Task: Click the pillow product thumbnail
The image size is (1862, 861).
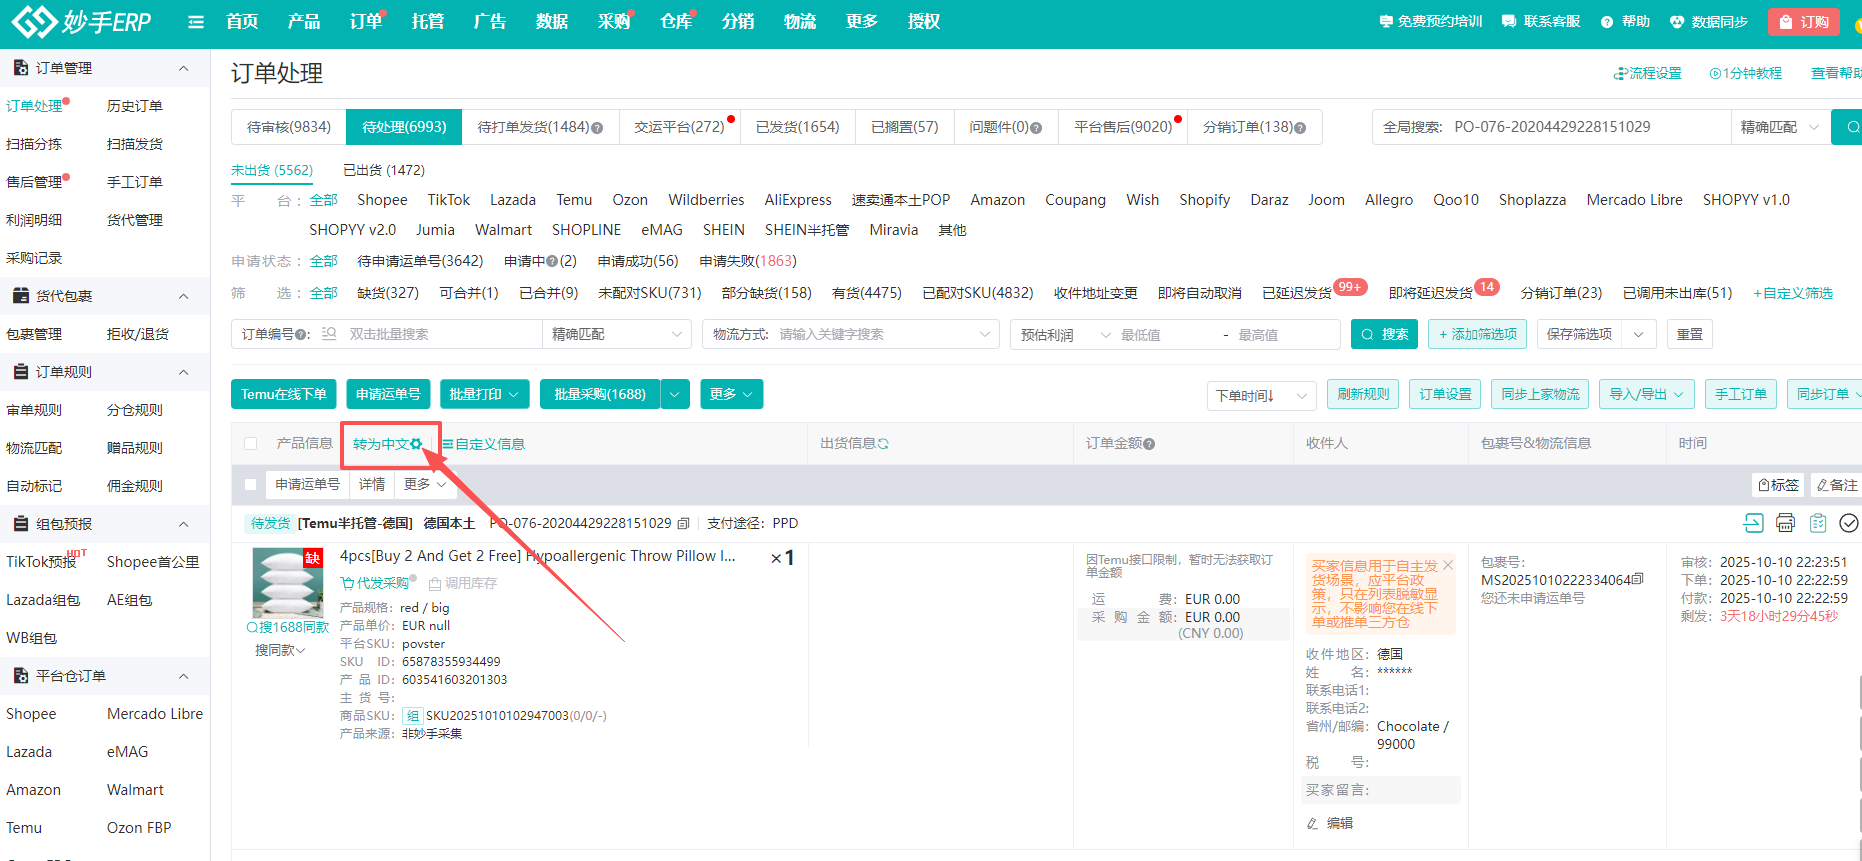Action: pyautogui.click(x=288, y=583)
